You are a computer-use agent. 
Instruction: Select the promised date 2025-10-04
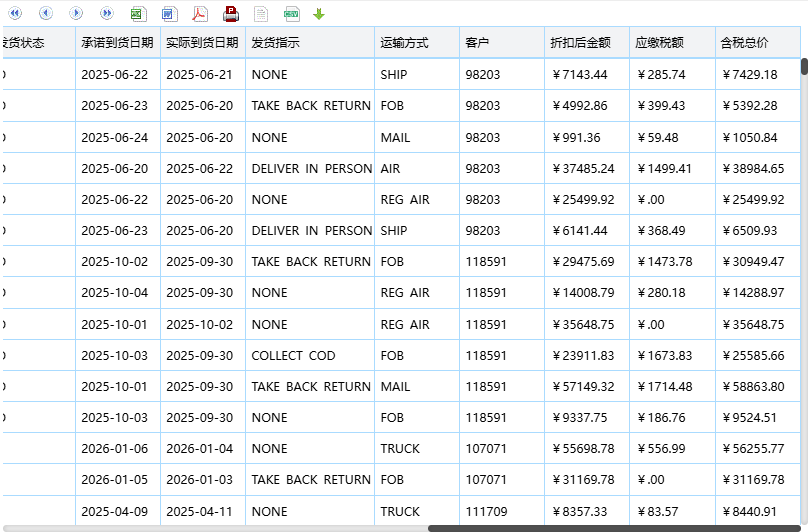click(118, 293)
